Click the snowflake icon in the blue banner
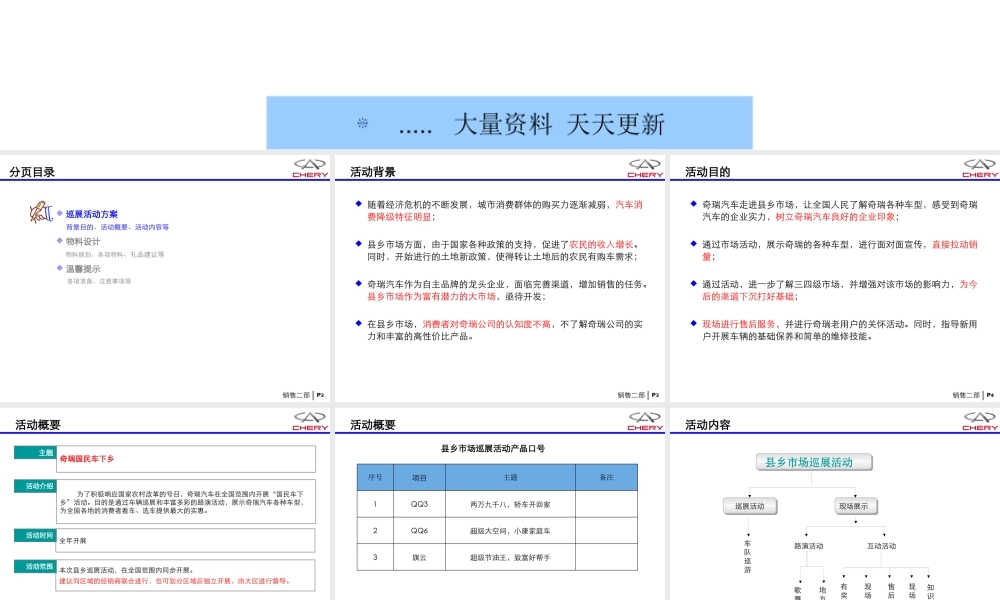 [x=362, y=123]
